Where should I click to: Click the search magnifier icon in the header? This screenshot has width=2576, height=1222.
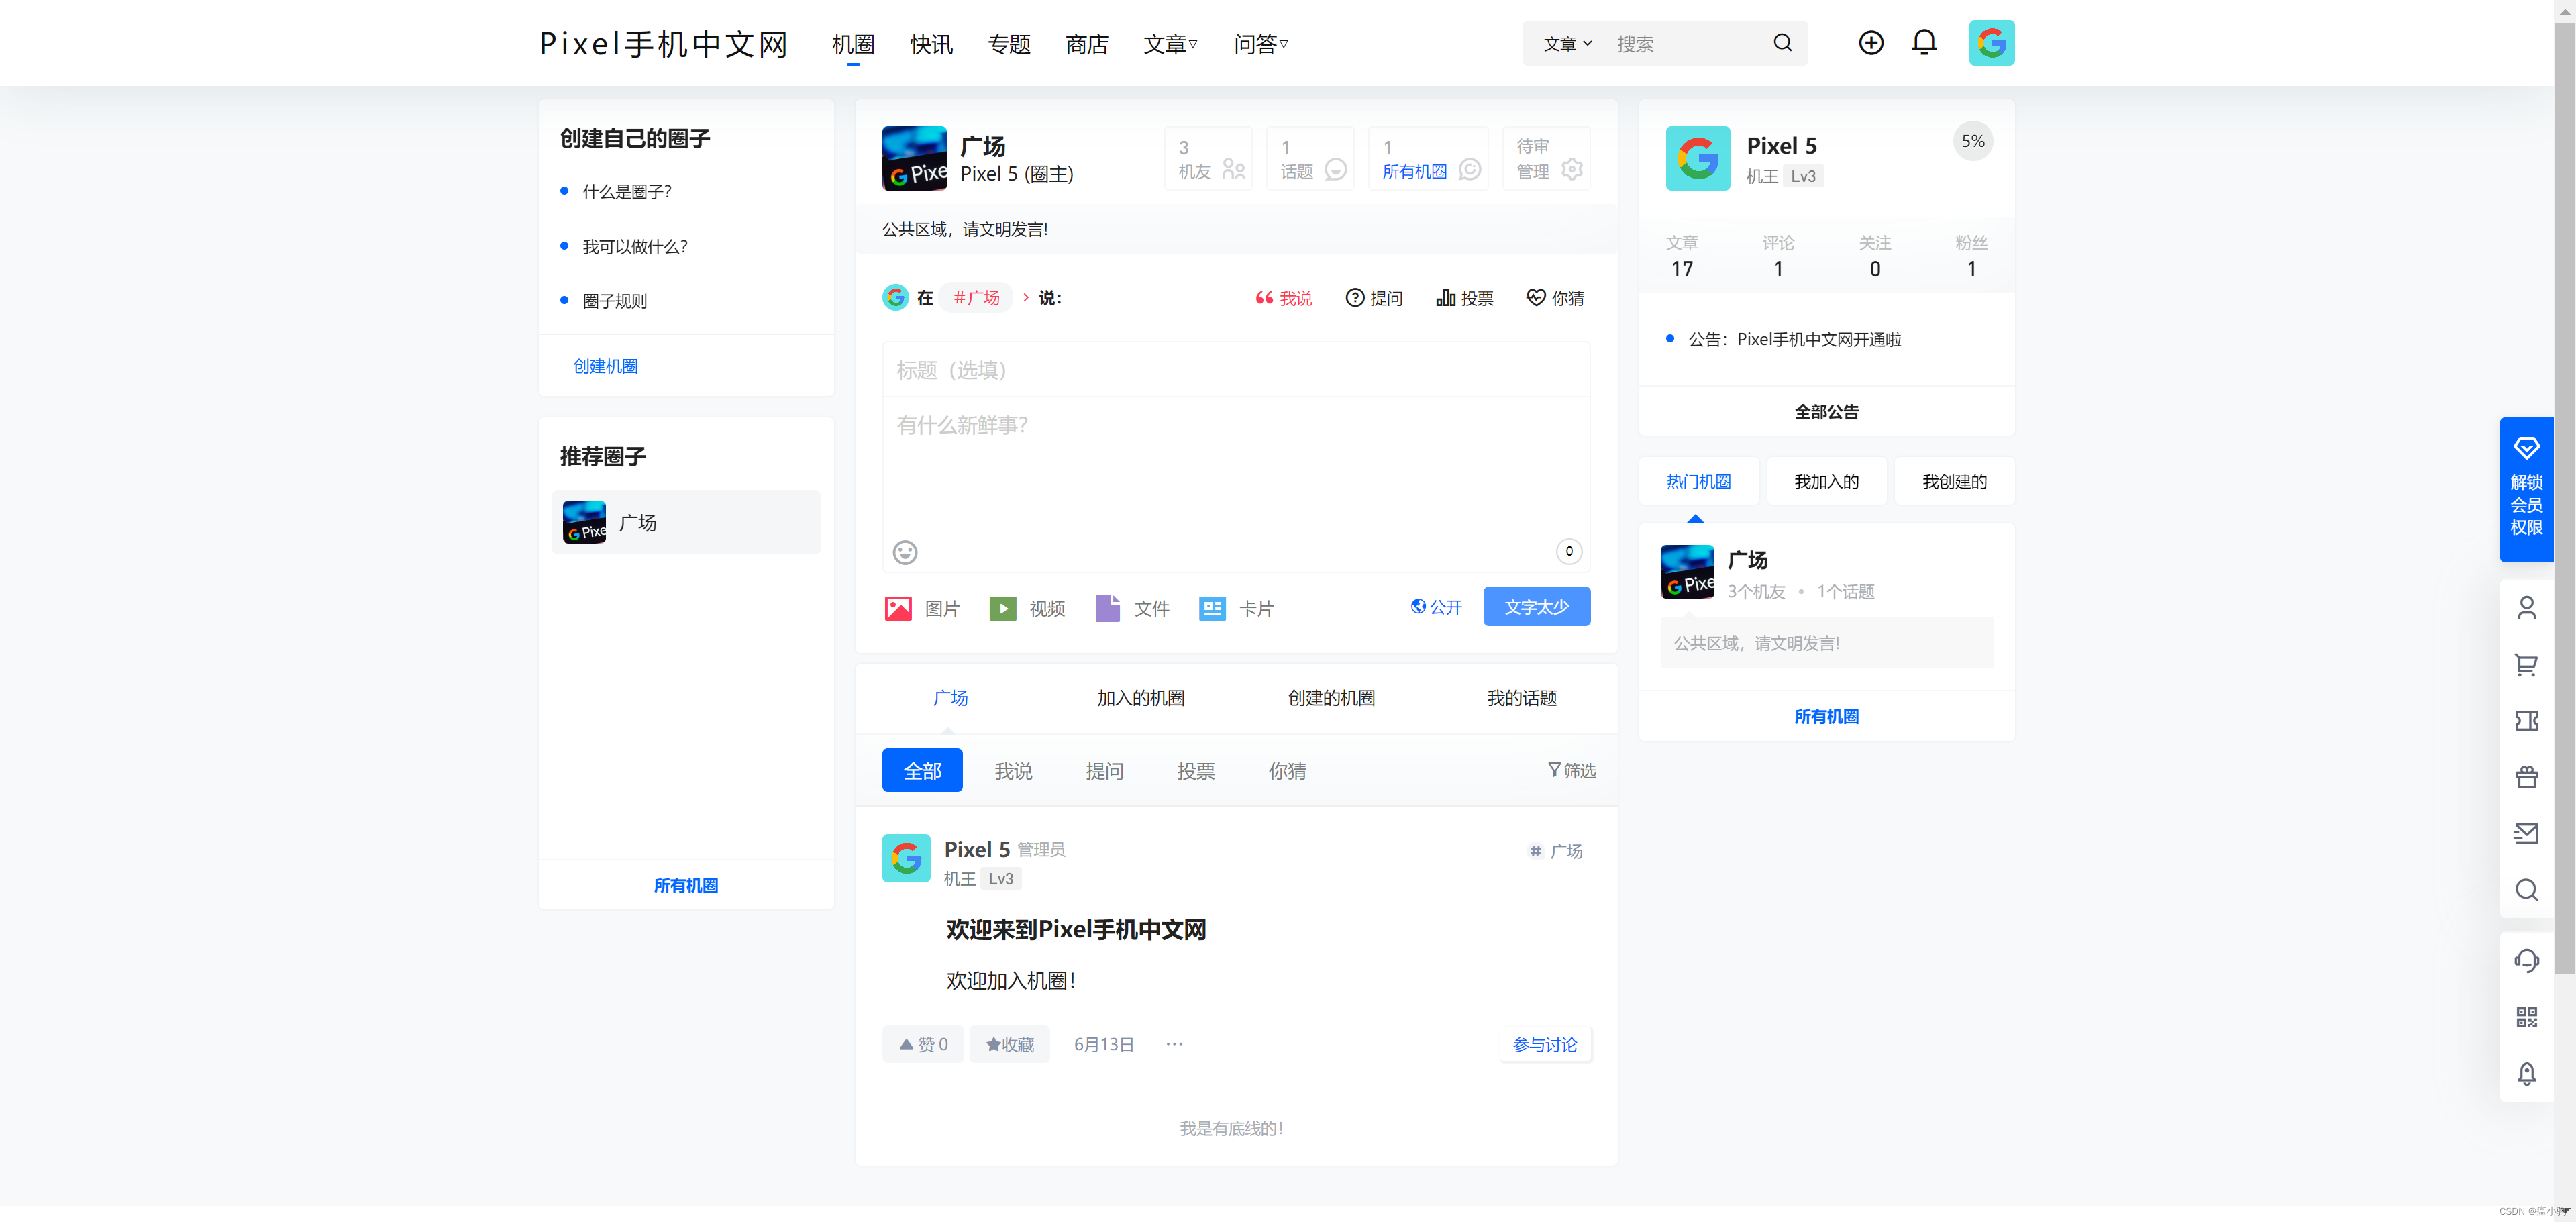coord(1782,43)
